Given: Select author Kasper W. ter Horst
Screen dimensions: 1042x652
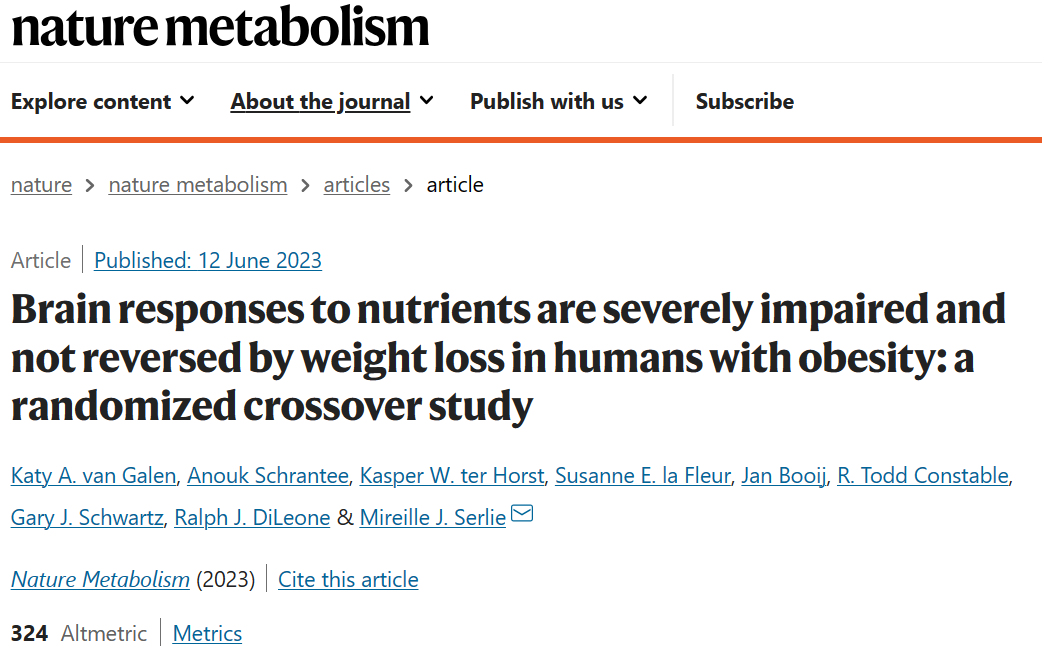Looking at the screenshot, I should 452,476.
